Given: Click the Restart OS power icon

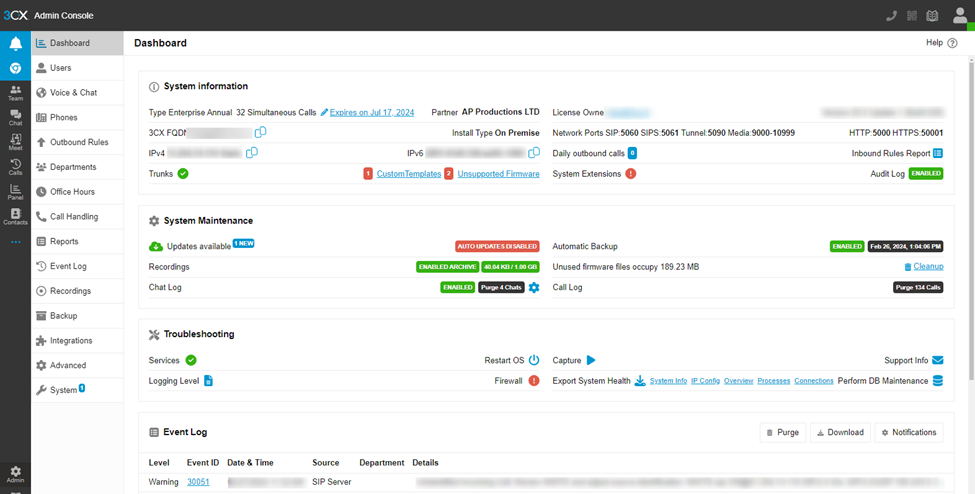Looking at the screenshot, I should [x=534, y=360].
